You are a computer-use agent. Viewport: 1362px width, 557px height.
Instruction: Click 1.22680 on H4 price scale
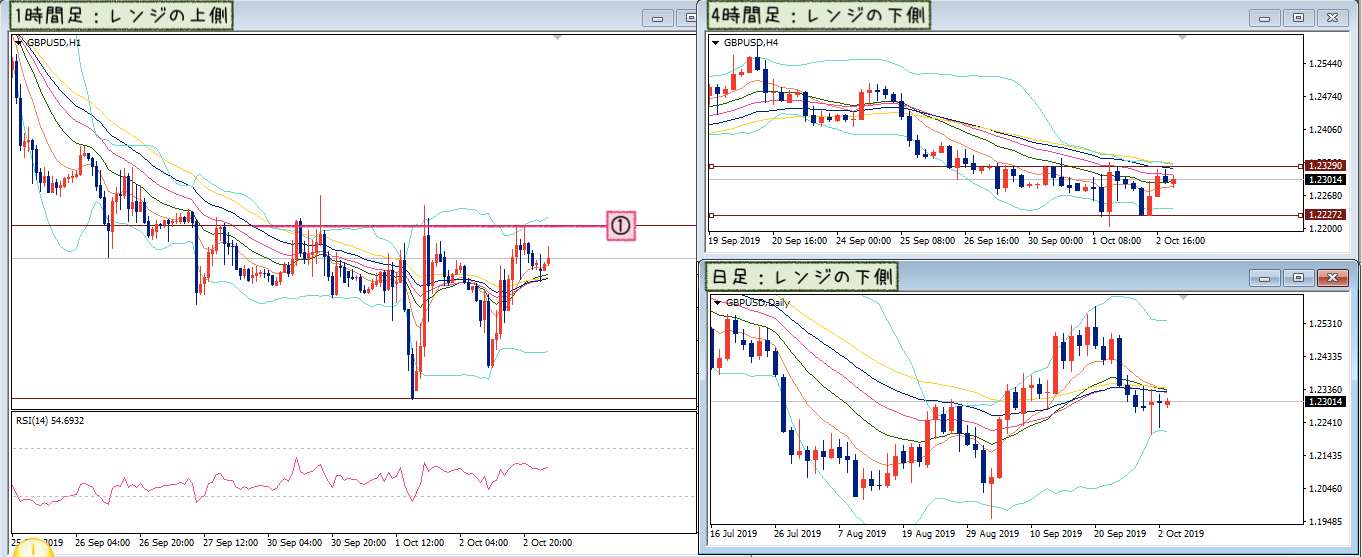pos(1326,196)
